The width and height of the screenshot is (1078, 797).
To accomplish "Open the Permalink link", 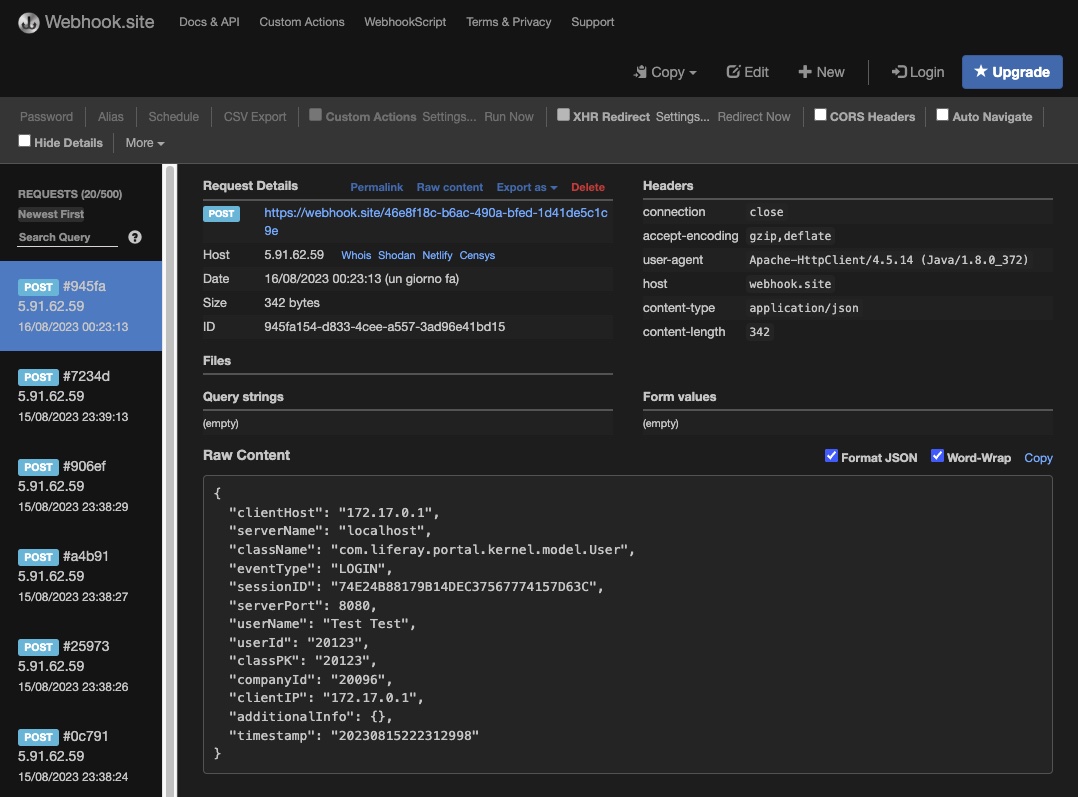I will coord(377,187).
